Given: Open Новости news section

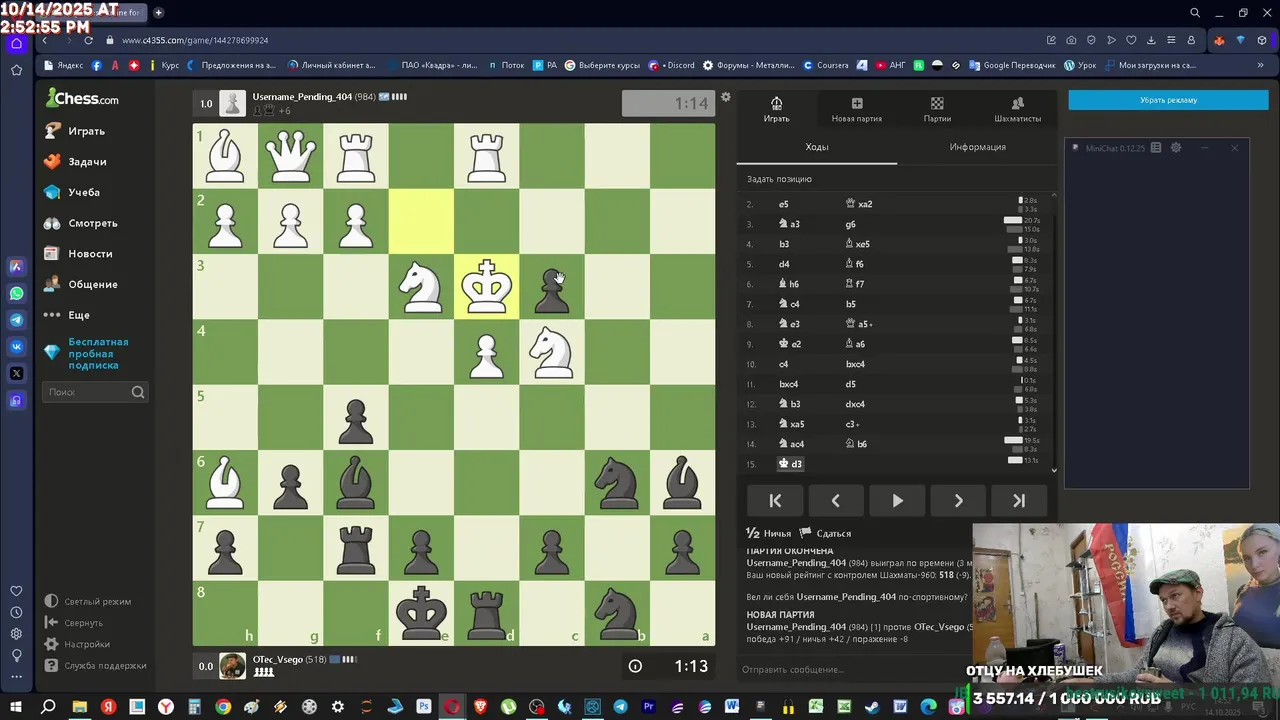Looking at the screenshot, I should 79,254.
